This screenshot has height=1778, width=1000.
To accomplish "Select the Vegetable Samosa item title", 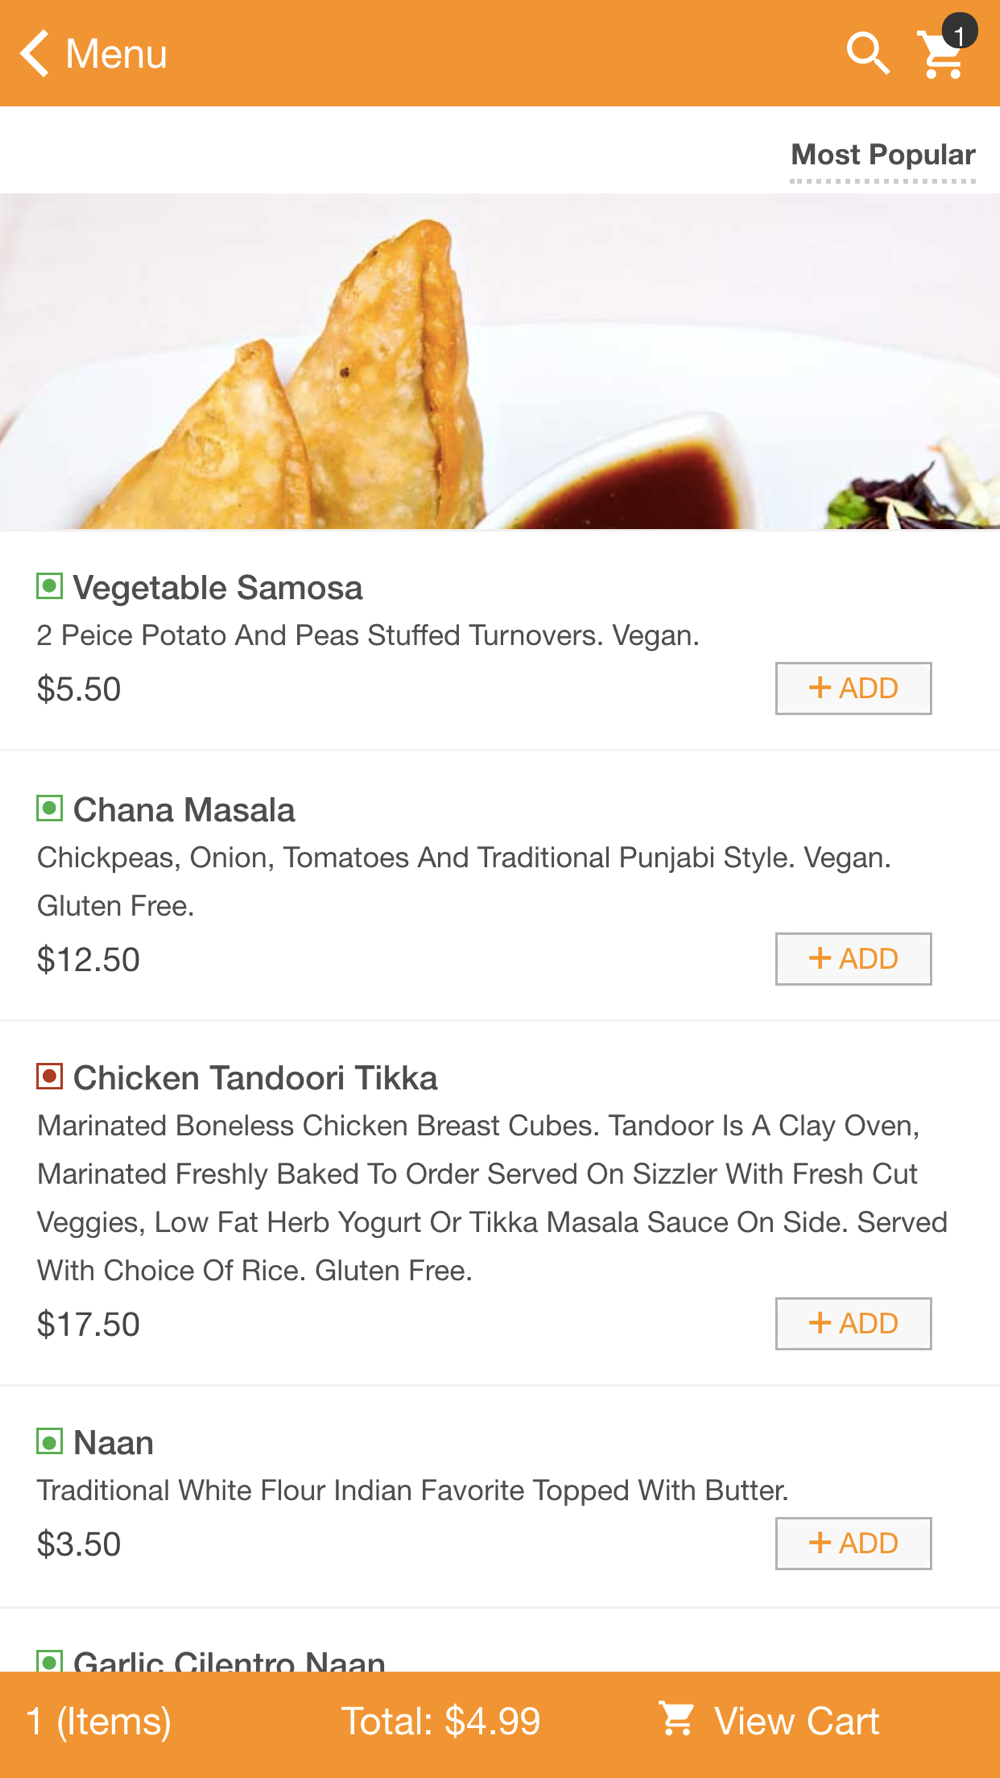I will [x=217, y=587].
